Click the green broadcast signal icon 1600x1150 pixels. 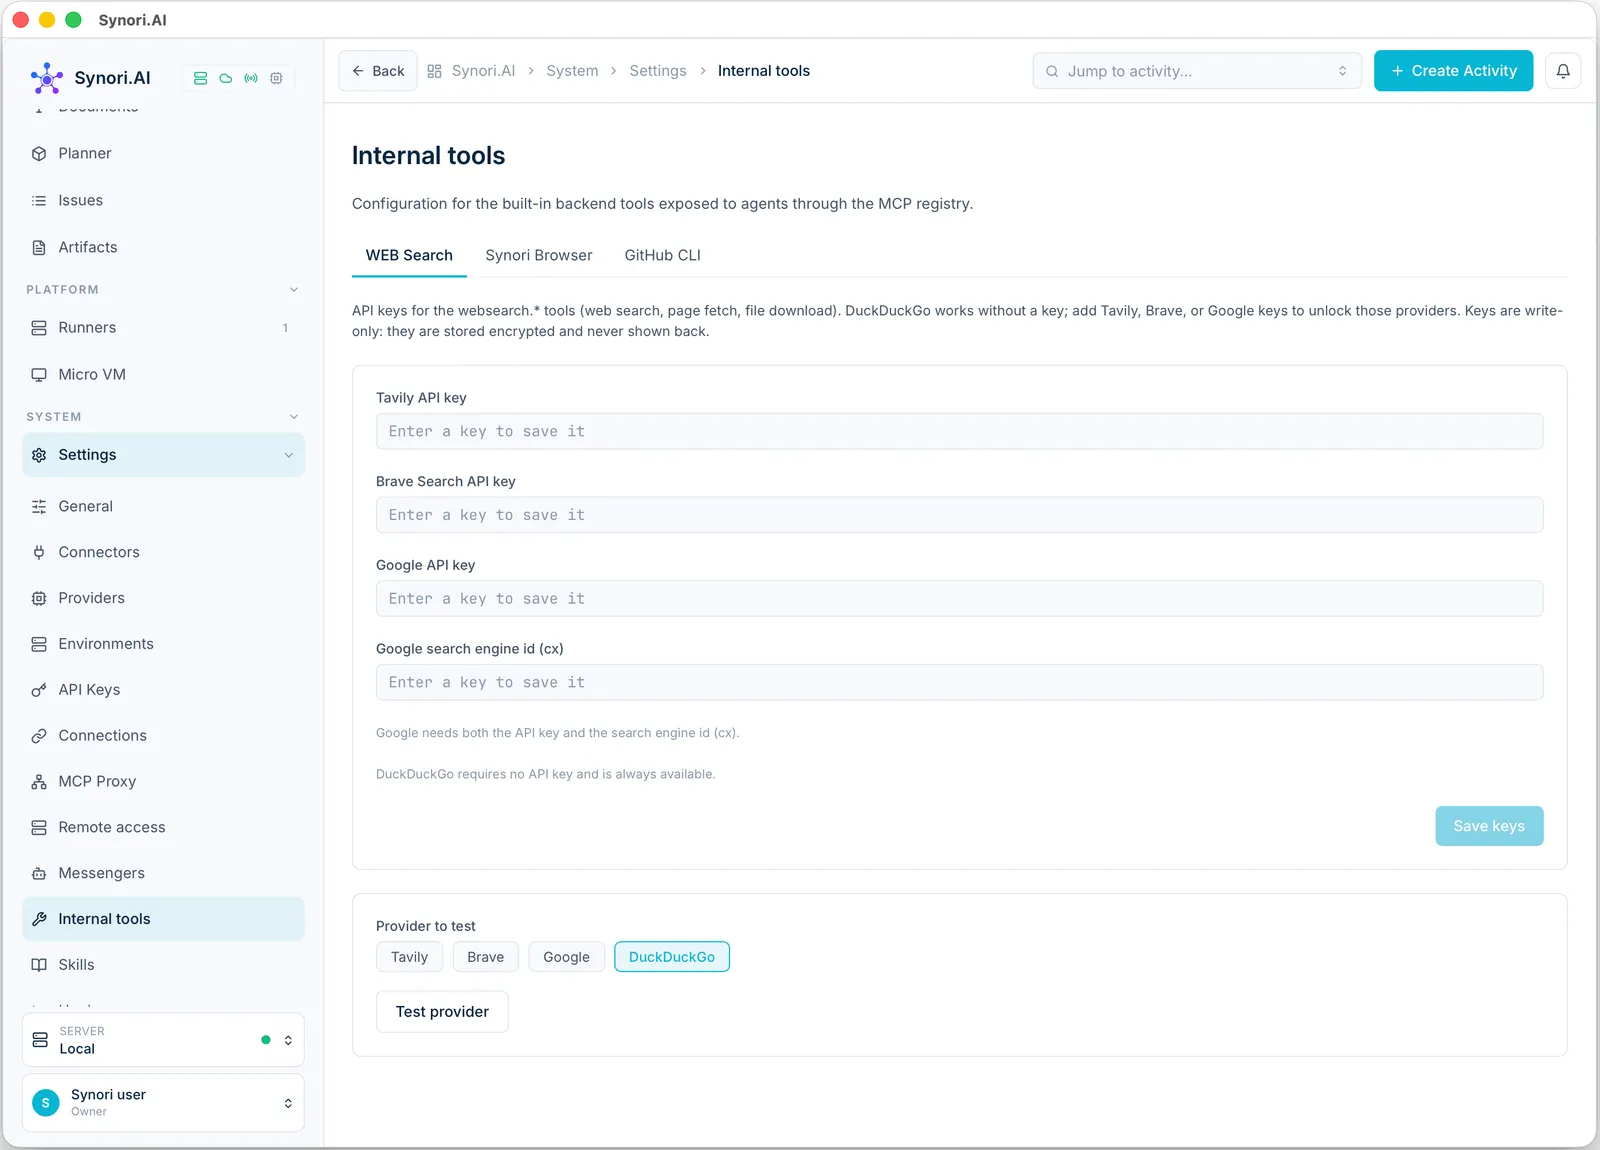[x=251, y=78]
